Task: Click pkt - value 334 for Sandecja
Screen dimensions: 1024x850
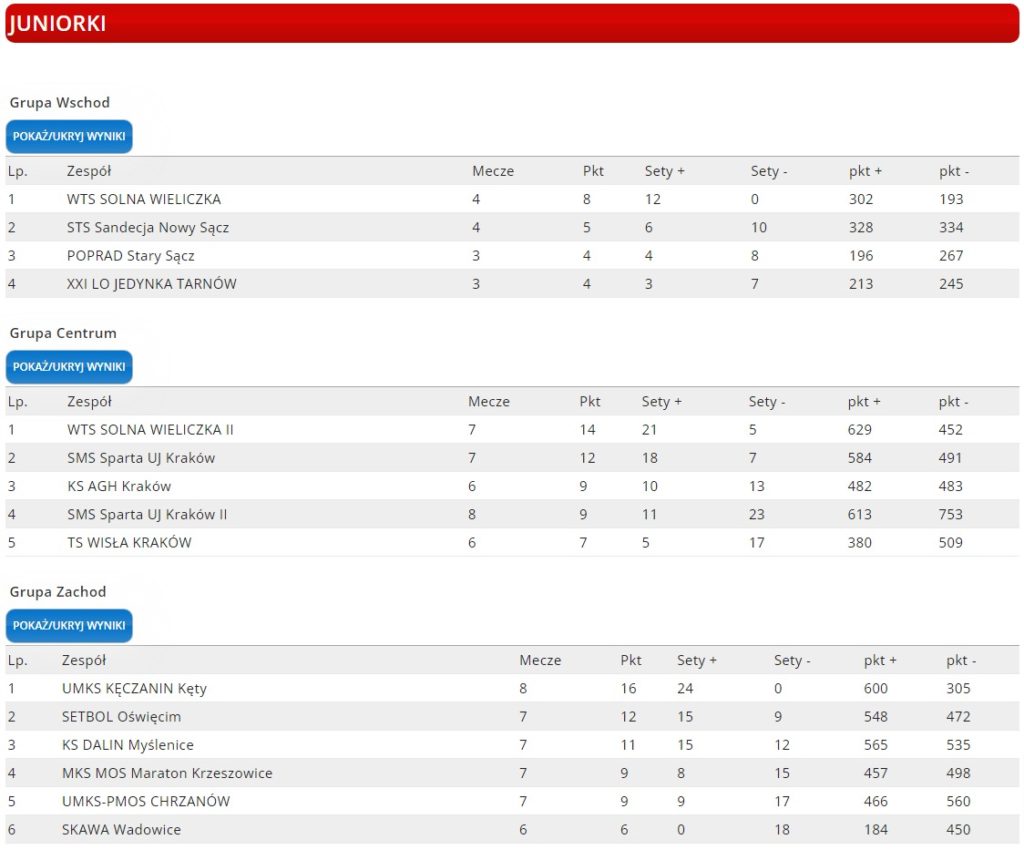Action: click(x=951, y=227)
